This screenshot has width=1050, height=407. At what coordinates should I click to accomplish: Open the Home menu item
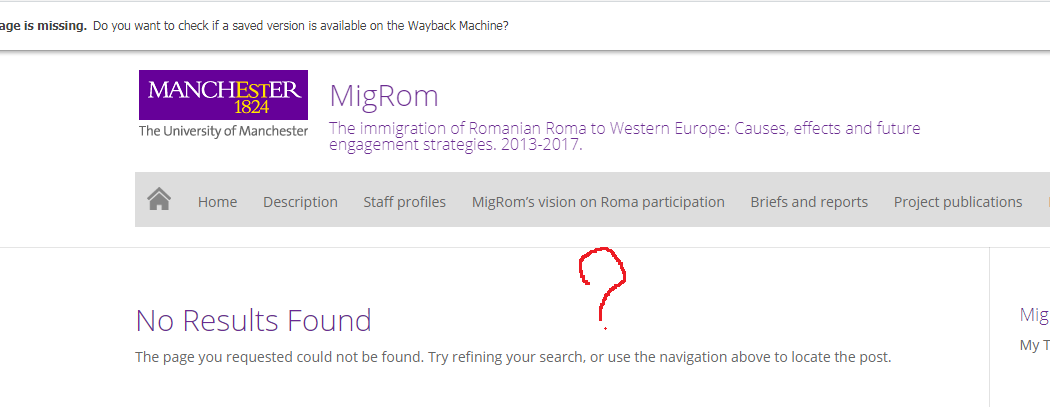pyautogui.click(x=217, y=202)
